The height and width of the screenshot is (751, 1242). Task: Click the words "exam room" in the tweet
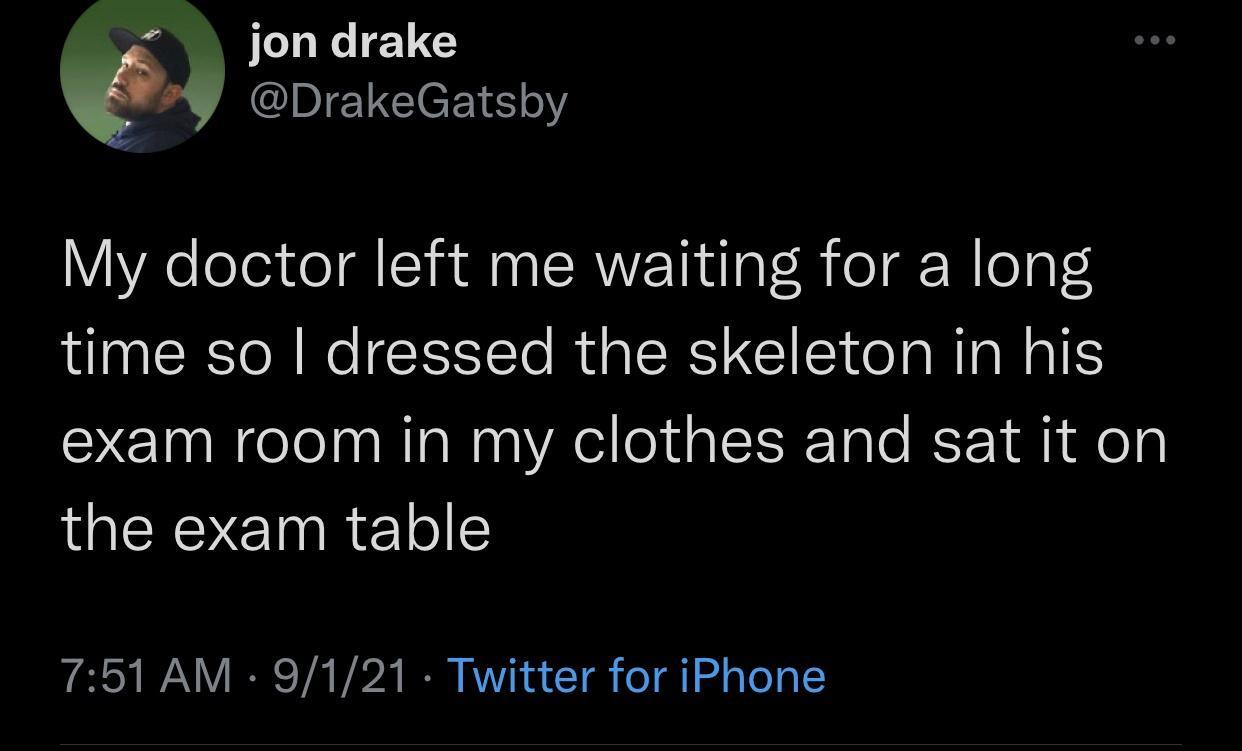(221, 439)
